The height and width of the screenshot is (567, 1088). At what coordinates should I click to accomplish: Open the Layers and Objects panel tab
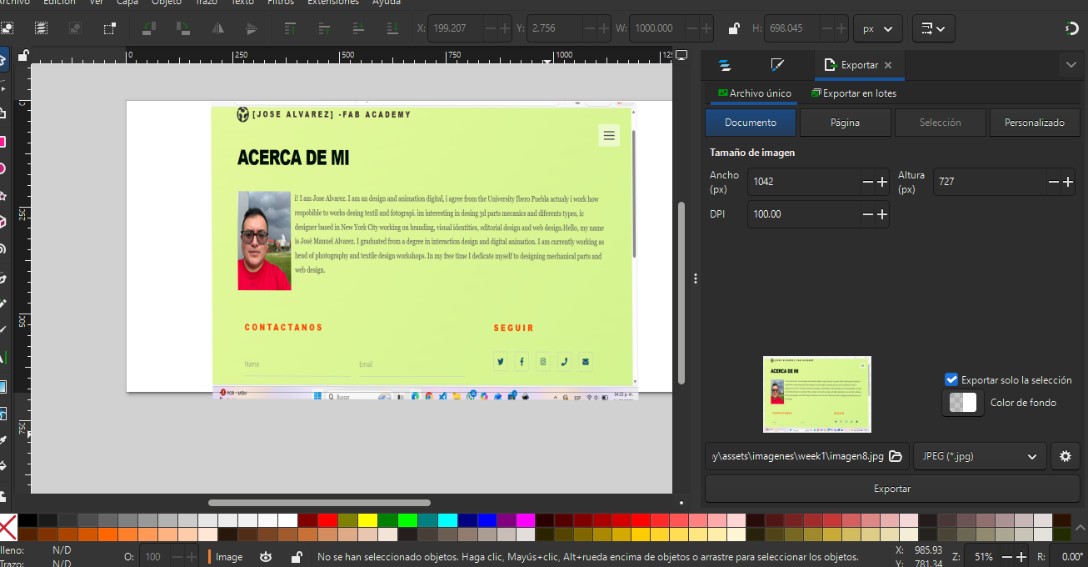click(x=725, y=65)
